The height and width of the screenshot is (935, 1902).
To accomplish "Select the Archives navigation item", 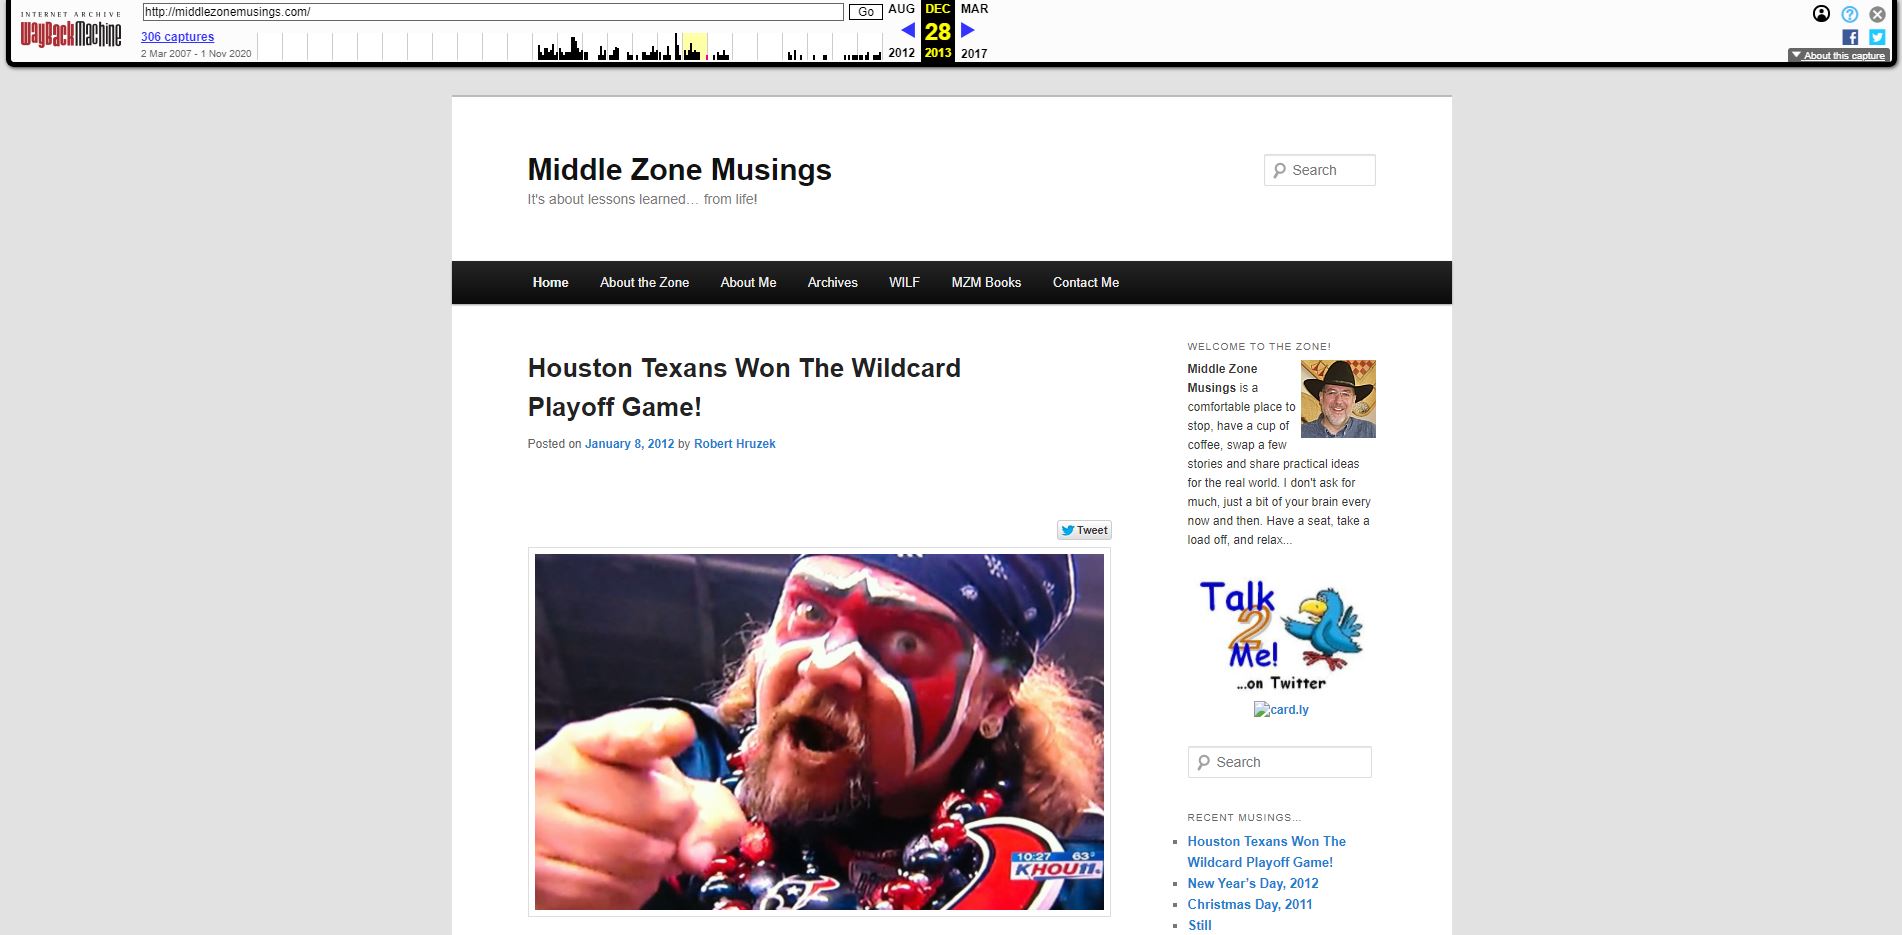I will tap(832, 283).
